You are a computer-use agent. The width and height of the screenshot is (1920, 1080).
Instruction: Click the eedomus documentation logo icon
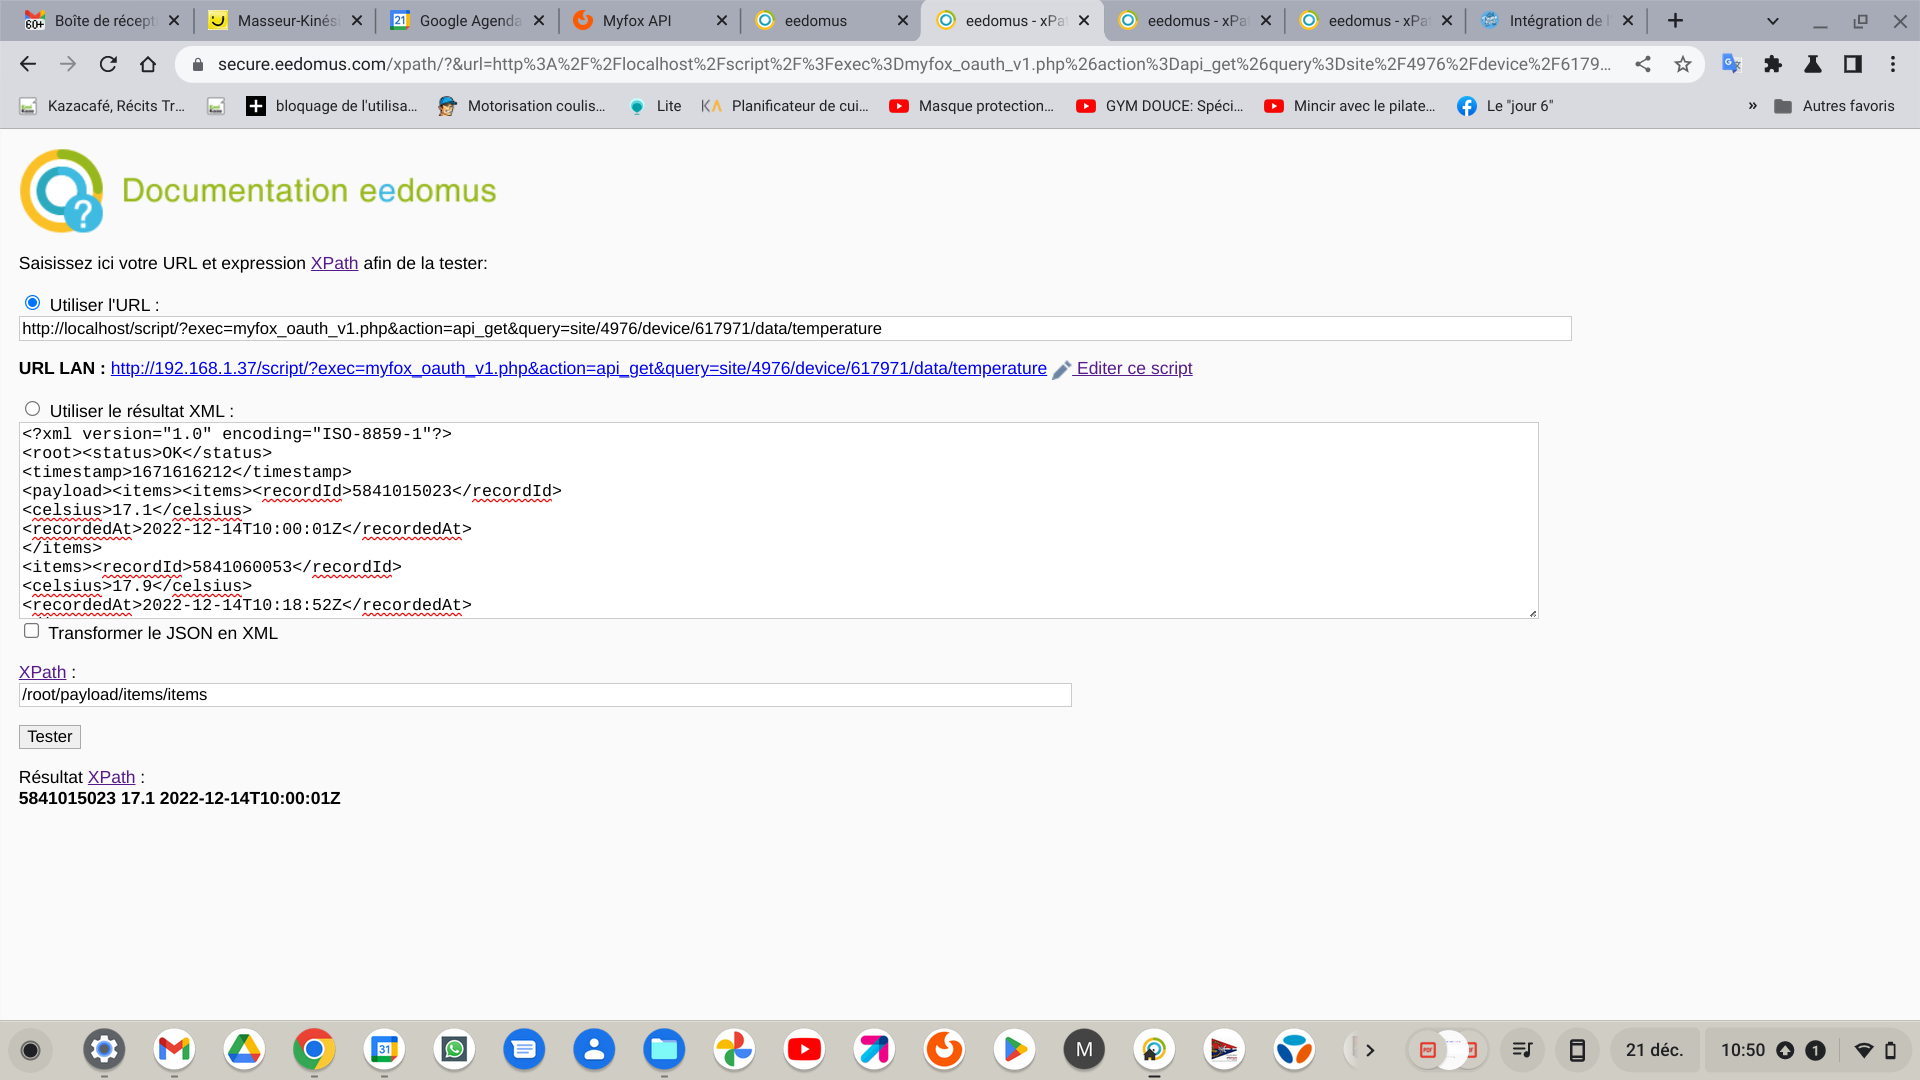coord(62,190)
